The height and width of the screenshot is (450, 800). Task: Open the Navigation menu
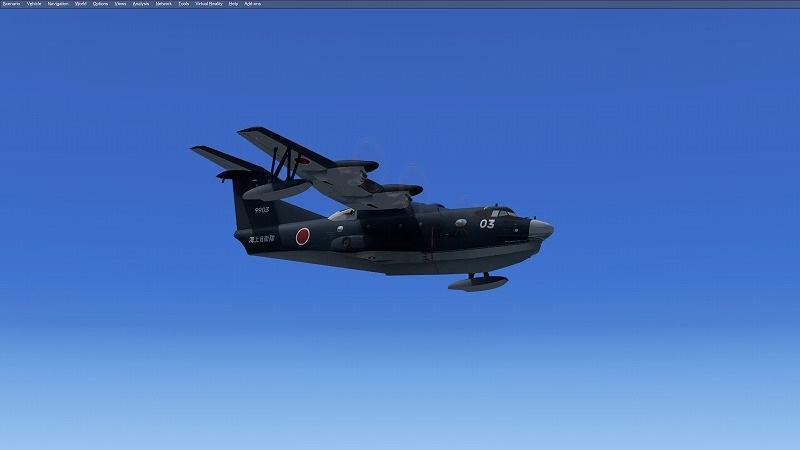click(x=58, y=4)
